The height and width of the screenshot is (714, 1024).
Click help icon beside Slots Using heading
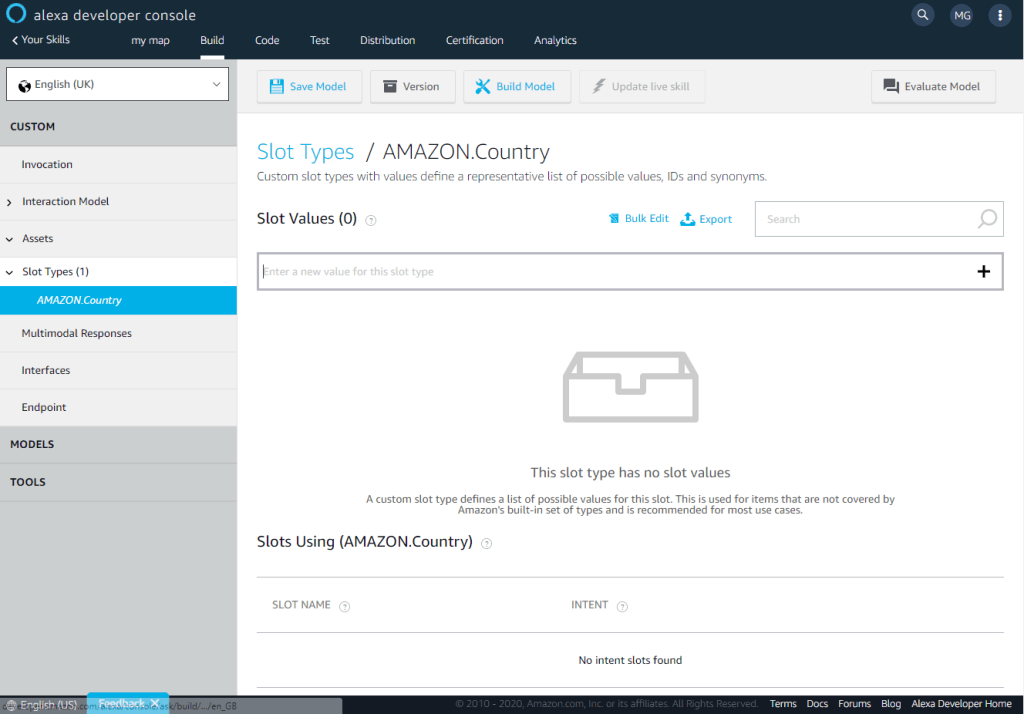click(487, 543)
